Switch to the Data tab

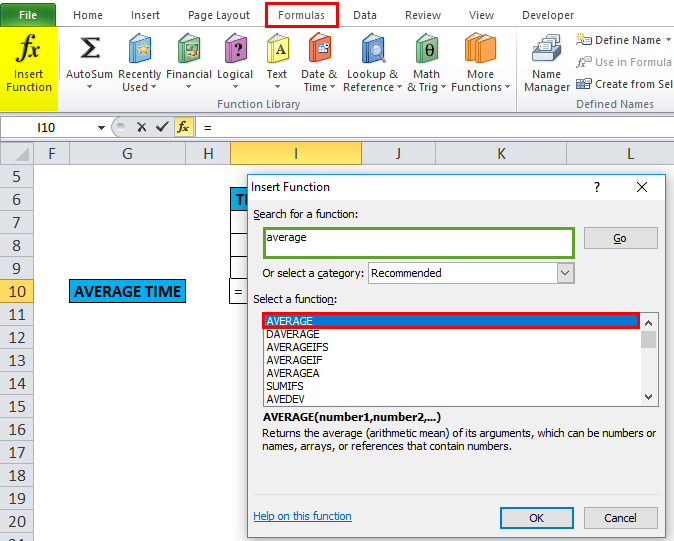tap(365, 15)
